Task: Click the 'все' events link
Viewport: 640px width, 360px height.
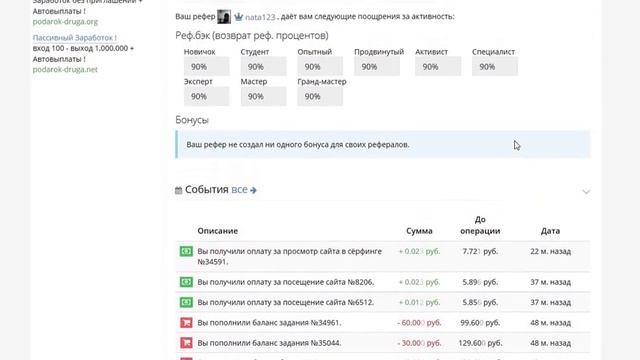Action: click(x=239, y=189)
